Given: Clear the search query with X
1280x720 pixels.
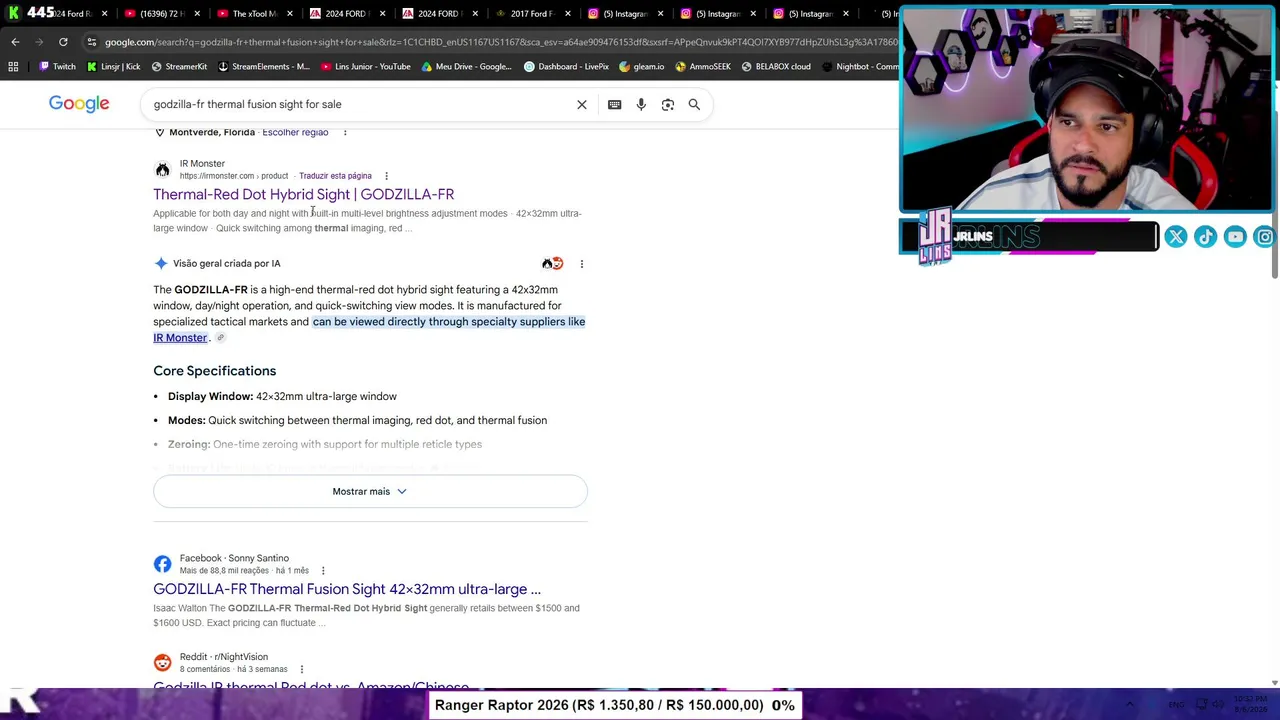Looking at the screenshot, I should pos(582,104).
